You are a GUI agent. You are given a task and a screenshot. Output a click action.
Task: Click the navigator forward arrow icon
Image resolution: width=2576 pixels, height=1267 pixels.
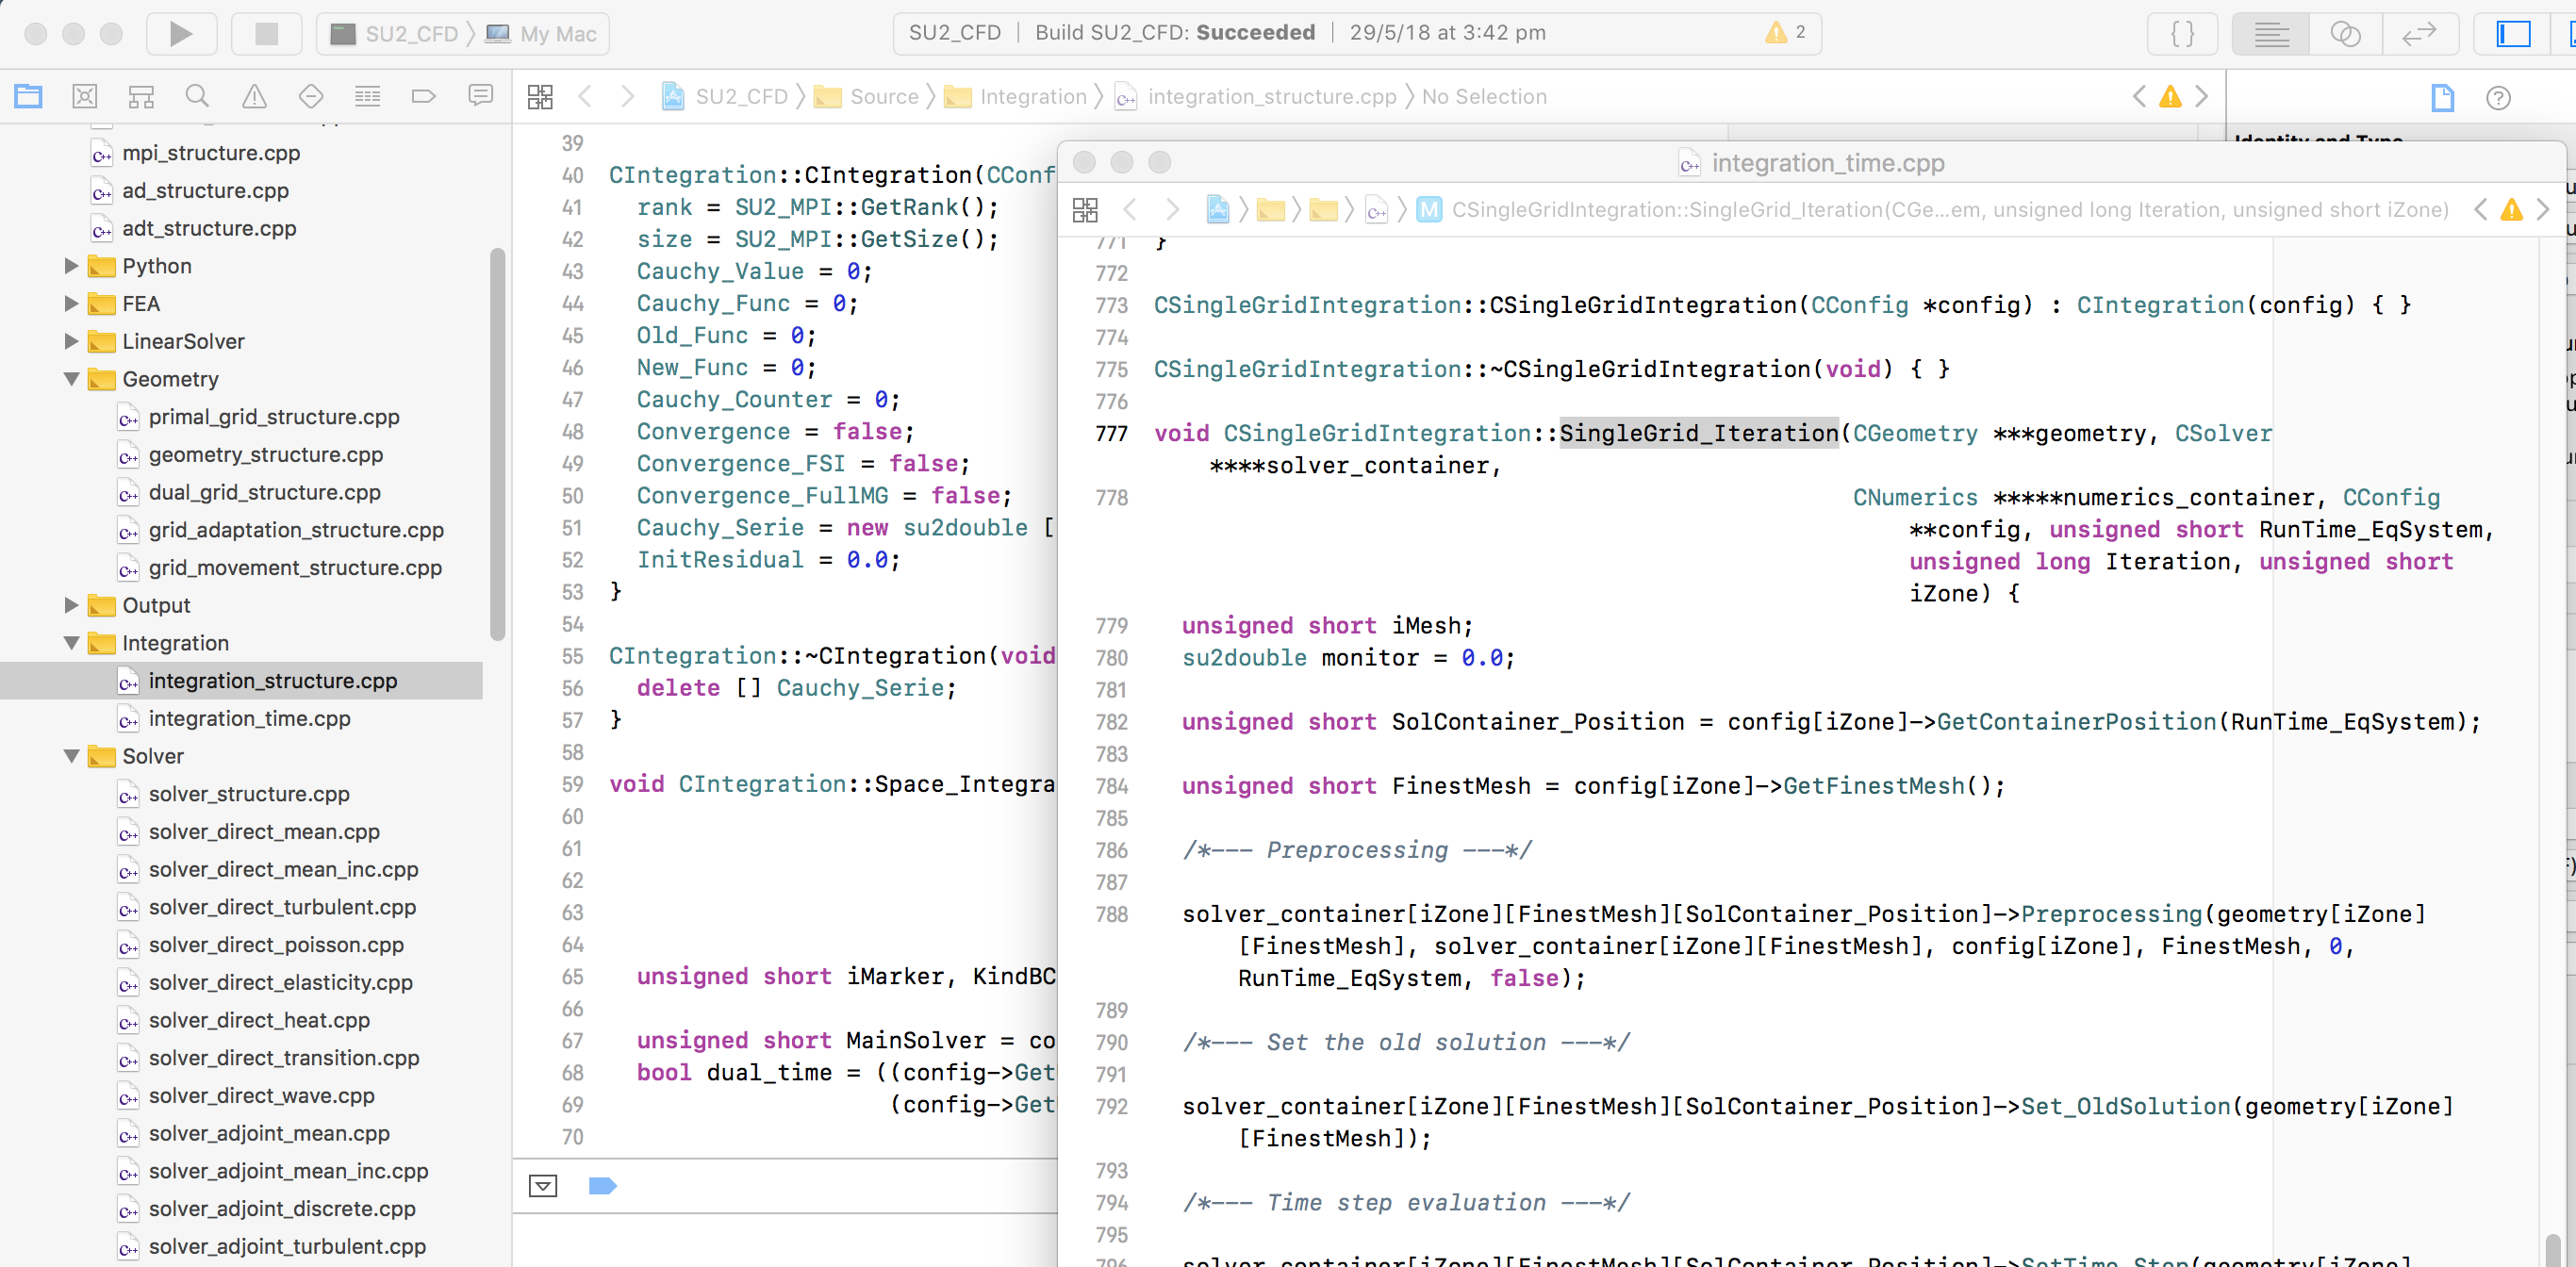628,95
